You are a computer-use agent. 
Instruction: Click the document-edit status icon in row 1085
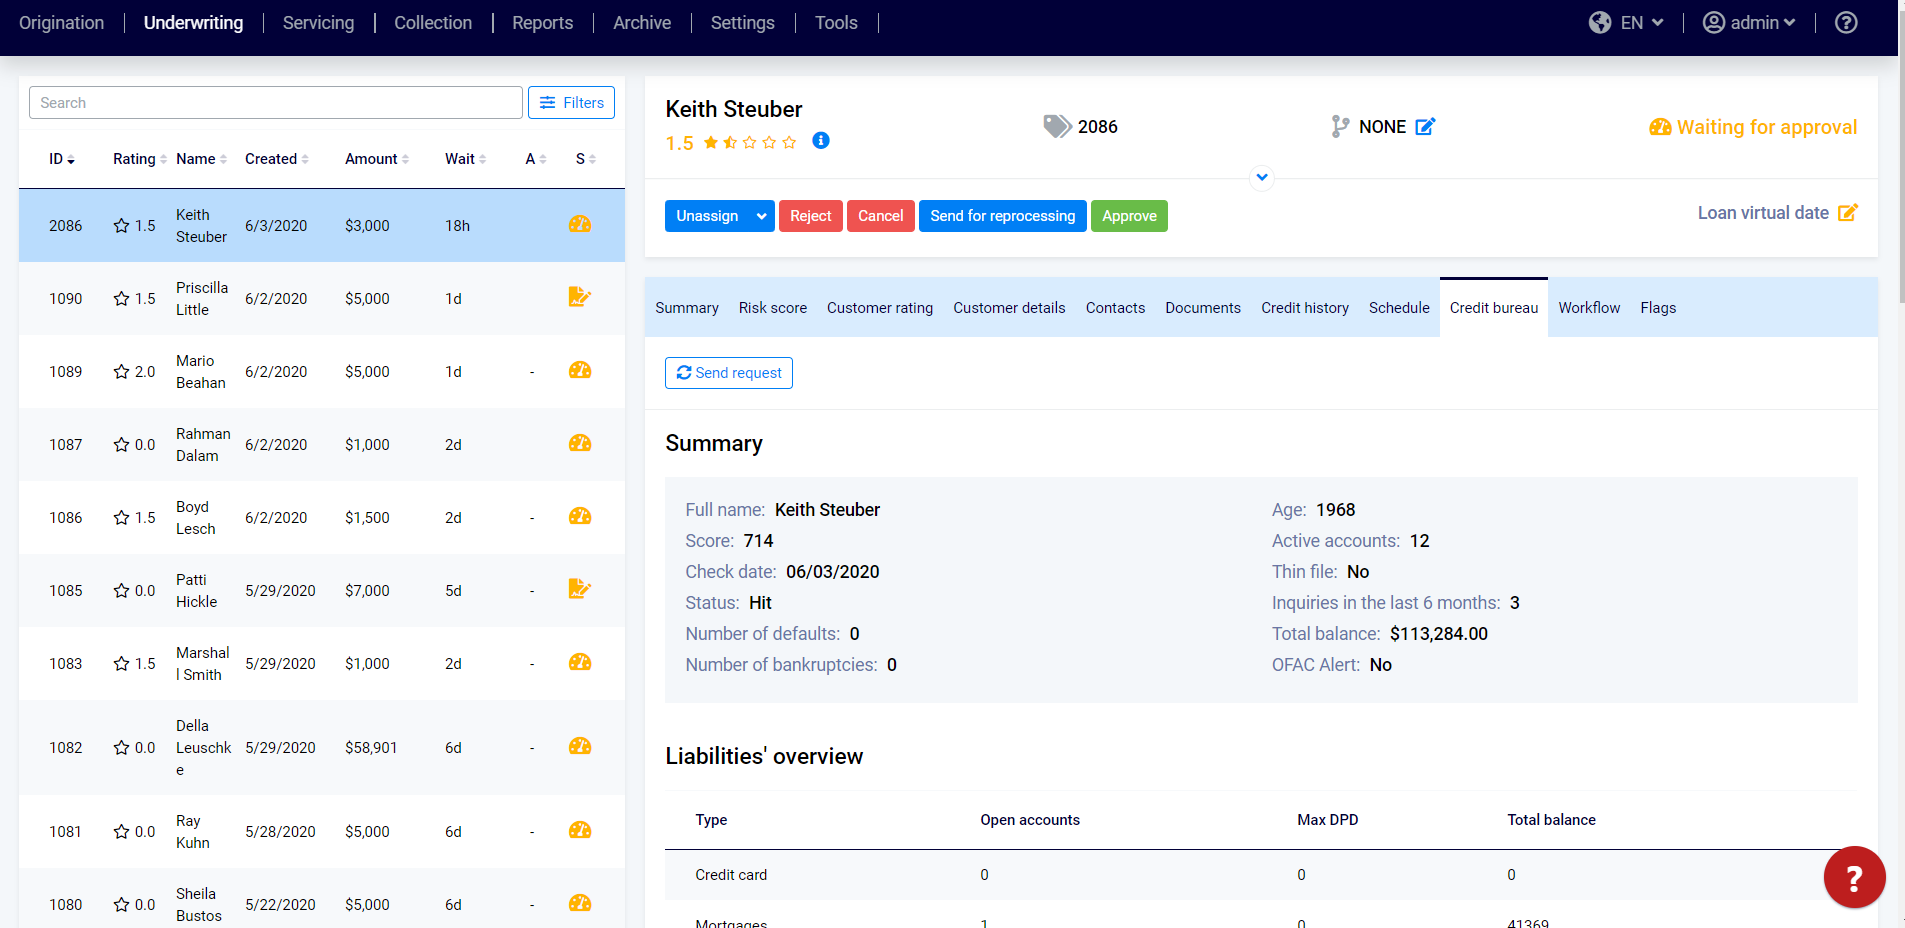tap(580, 589)
